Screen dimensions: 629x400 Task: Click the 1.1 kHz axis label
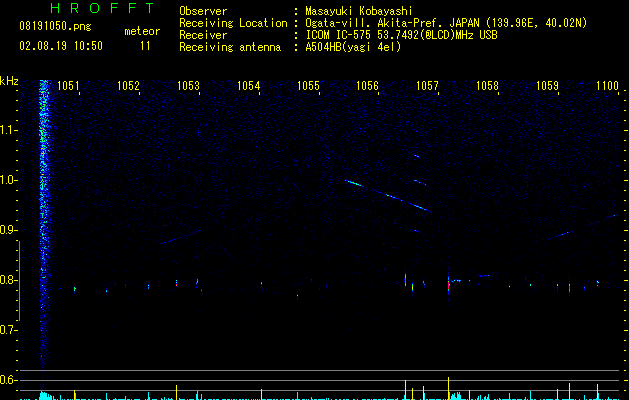tap(8, 130)
